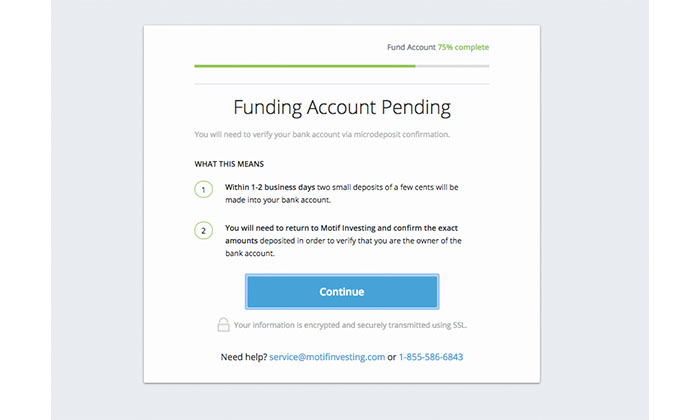Click the word 'or' between contact links

[392, 357]
